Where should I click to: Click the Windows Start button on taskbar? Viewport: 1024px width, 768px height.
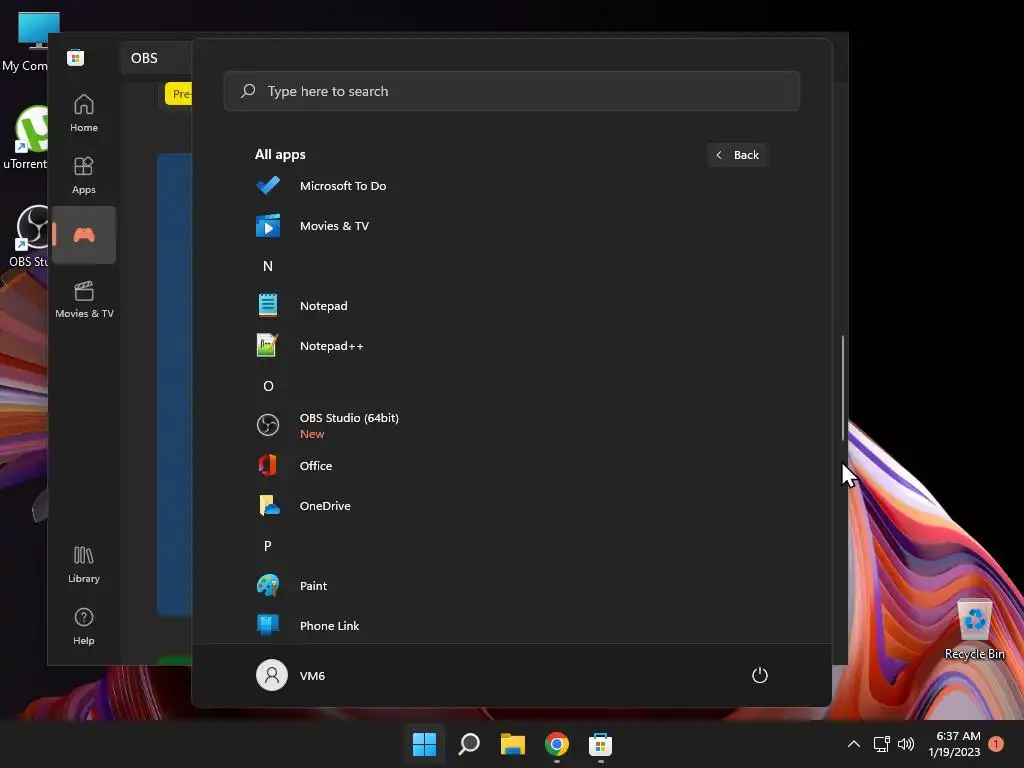(x=424, y=744)
